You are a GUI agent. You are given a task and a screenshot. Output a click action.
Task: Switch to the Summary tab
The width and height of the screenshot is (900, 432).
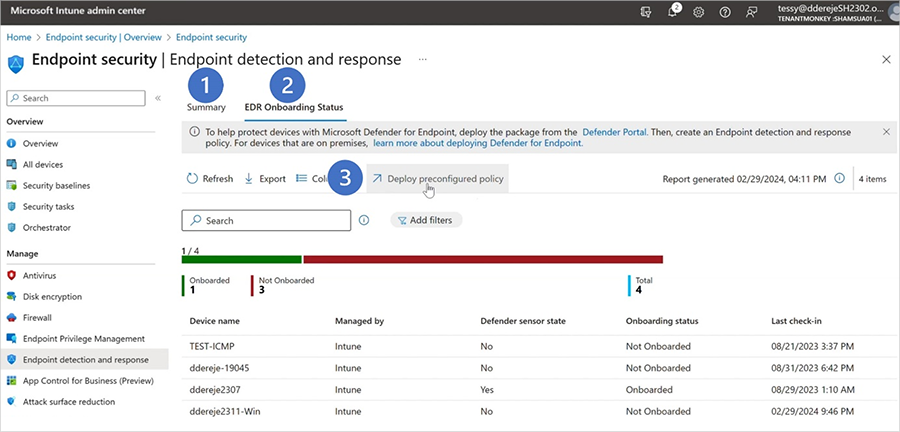206,107
